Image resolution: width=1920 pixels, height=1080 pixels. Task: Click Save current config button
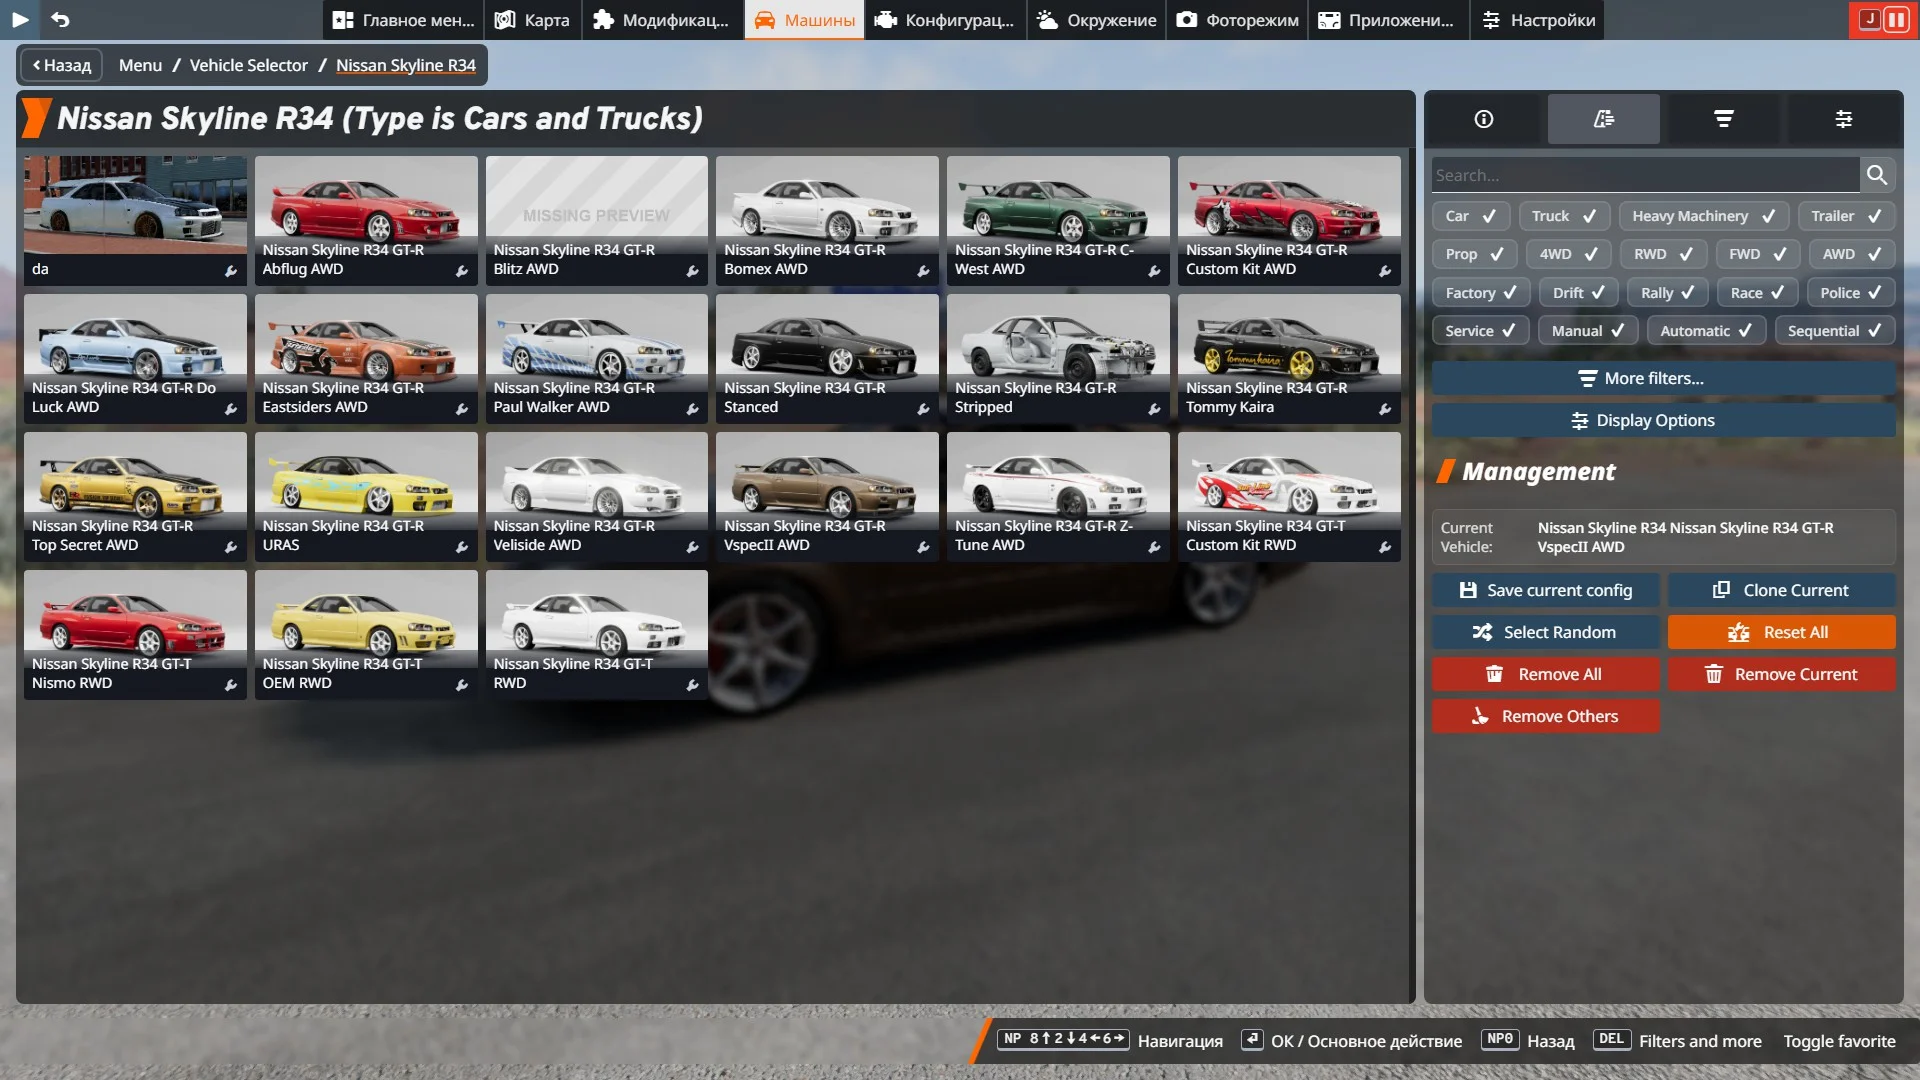[1545, 590]
